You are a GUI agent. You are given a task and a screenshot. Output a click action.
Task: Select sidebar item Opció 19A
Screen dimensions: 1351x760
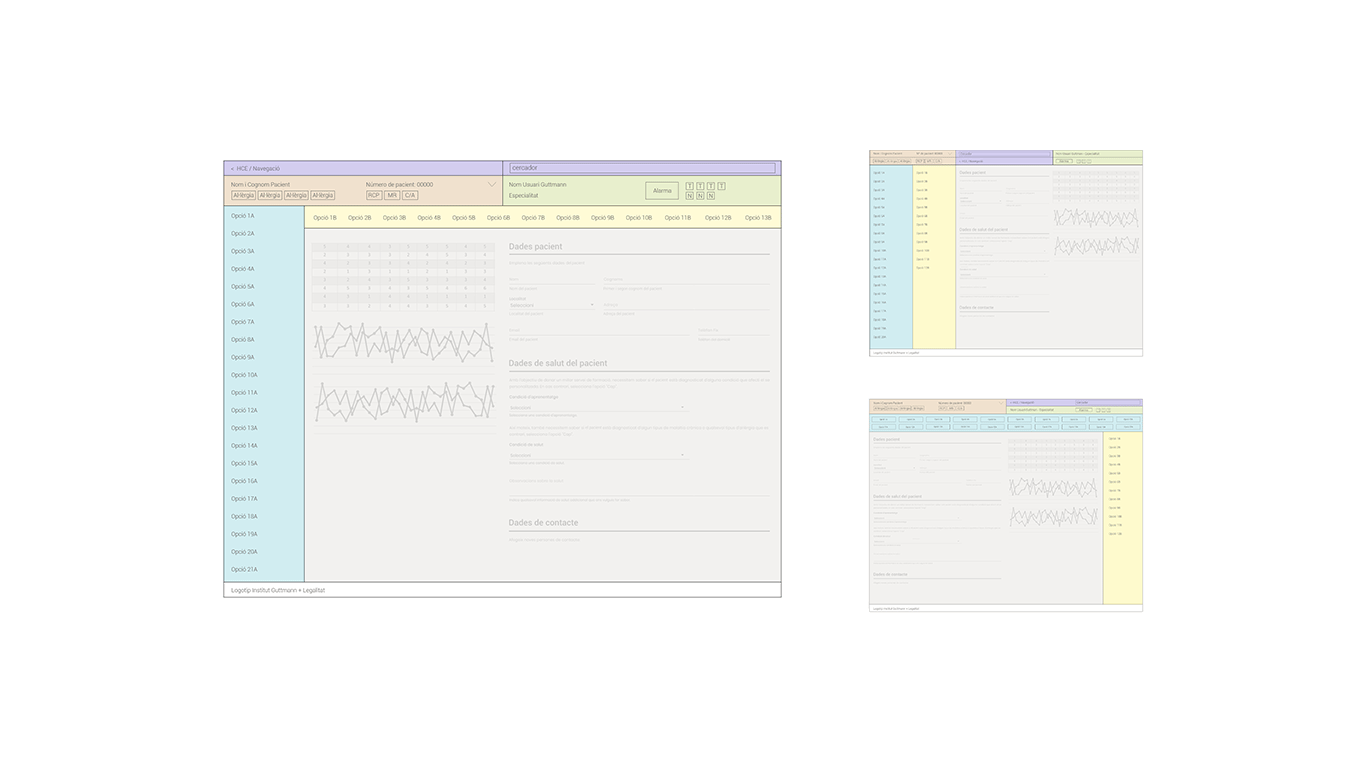coord(244,534)
